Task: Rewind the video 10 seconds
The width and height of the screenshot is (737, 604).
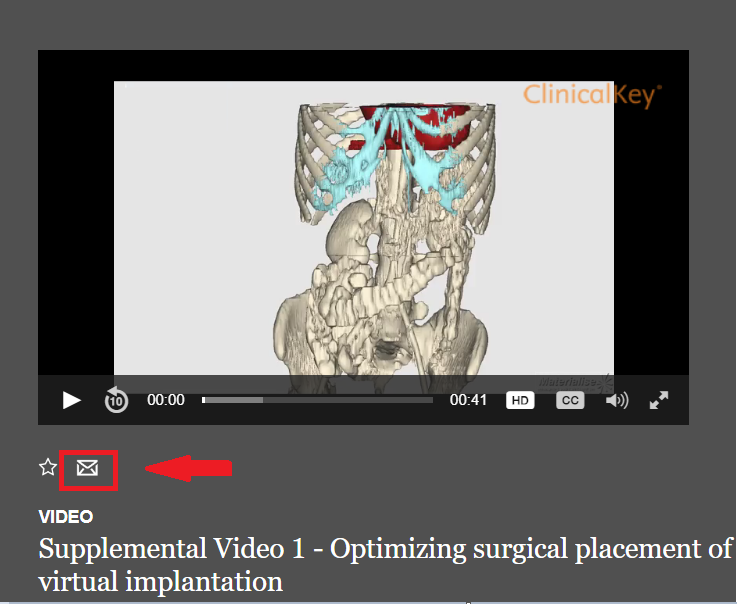Action: coord(116,401)
